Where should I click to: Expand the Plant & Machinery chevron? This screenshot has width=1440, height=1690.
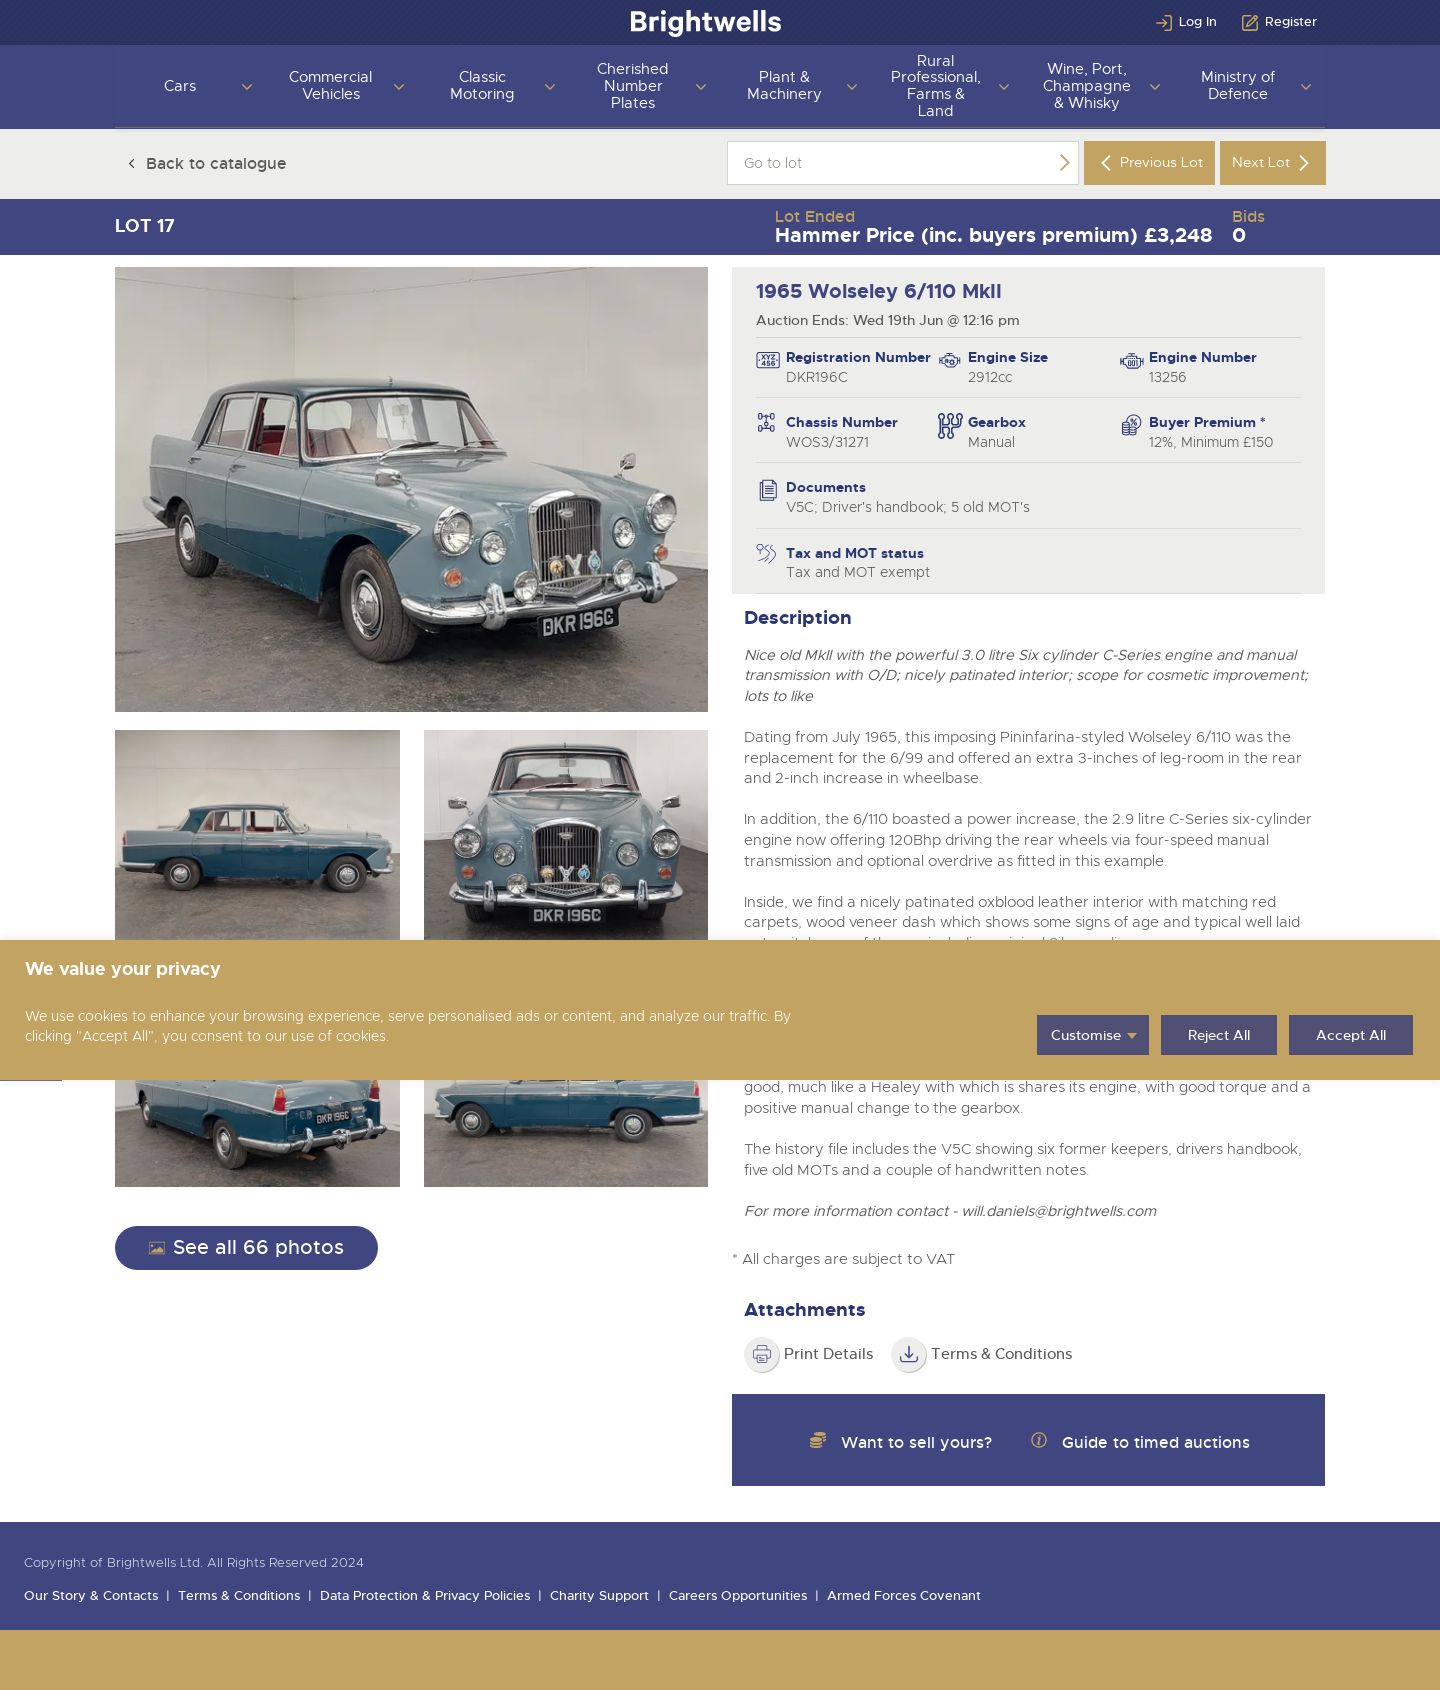tap(851, 87)
